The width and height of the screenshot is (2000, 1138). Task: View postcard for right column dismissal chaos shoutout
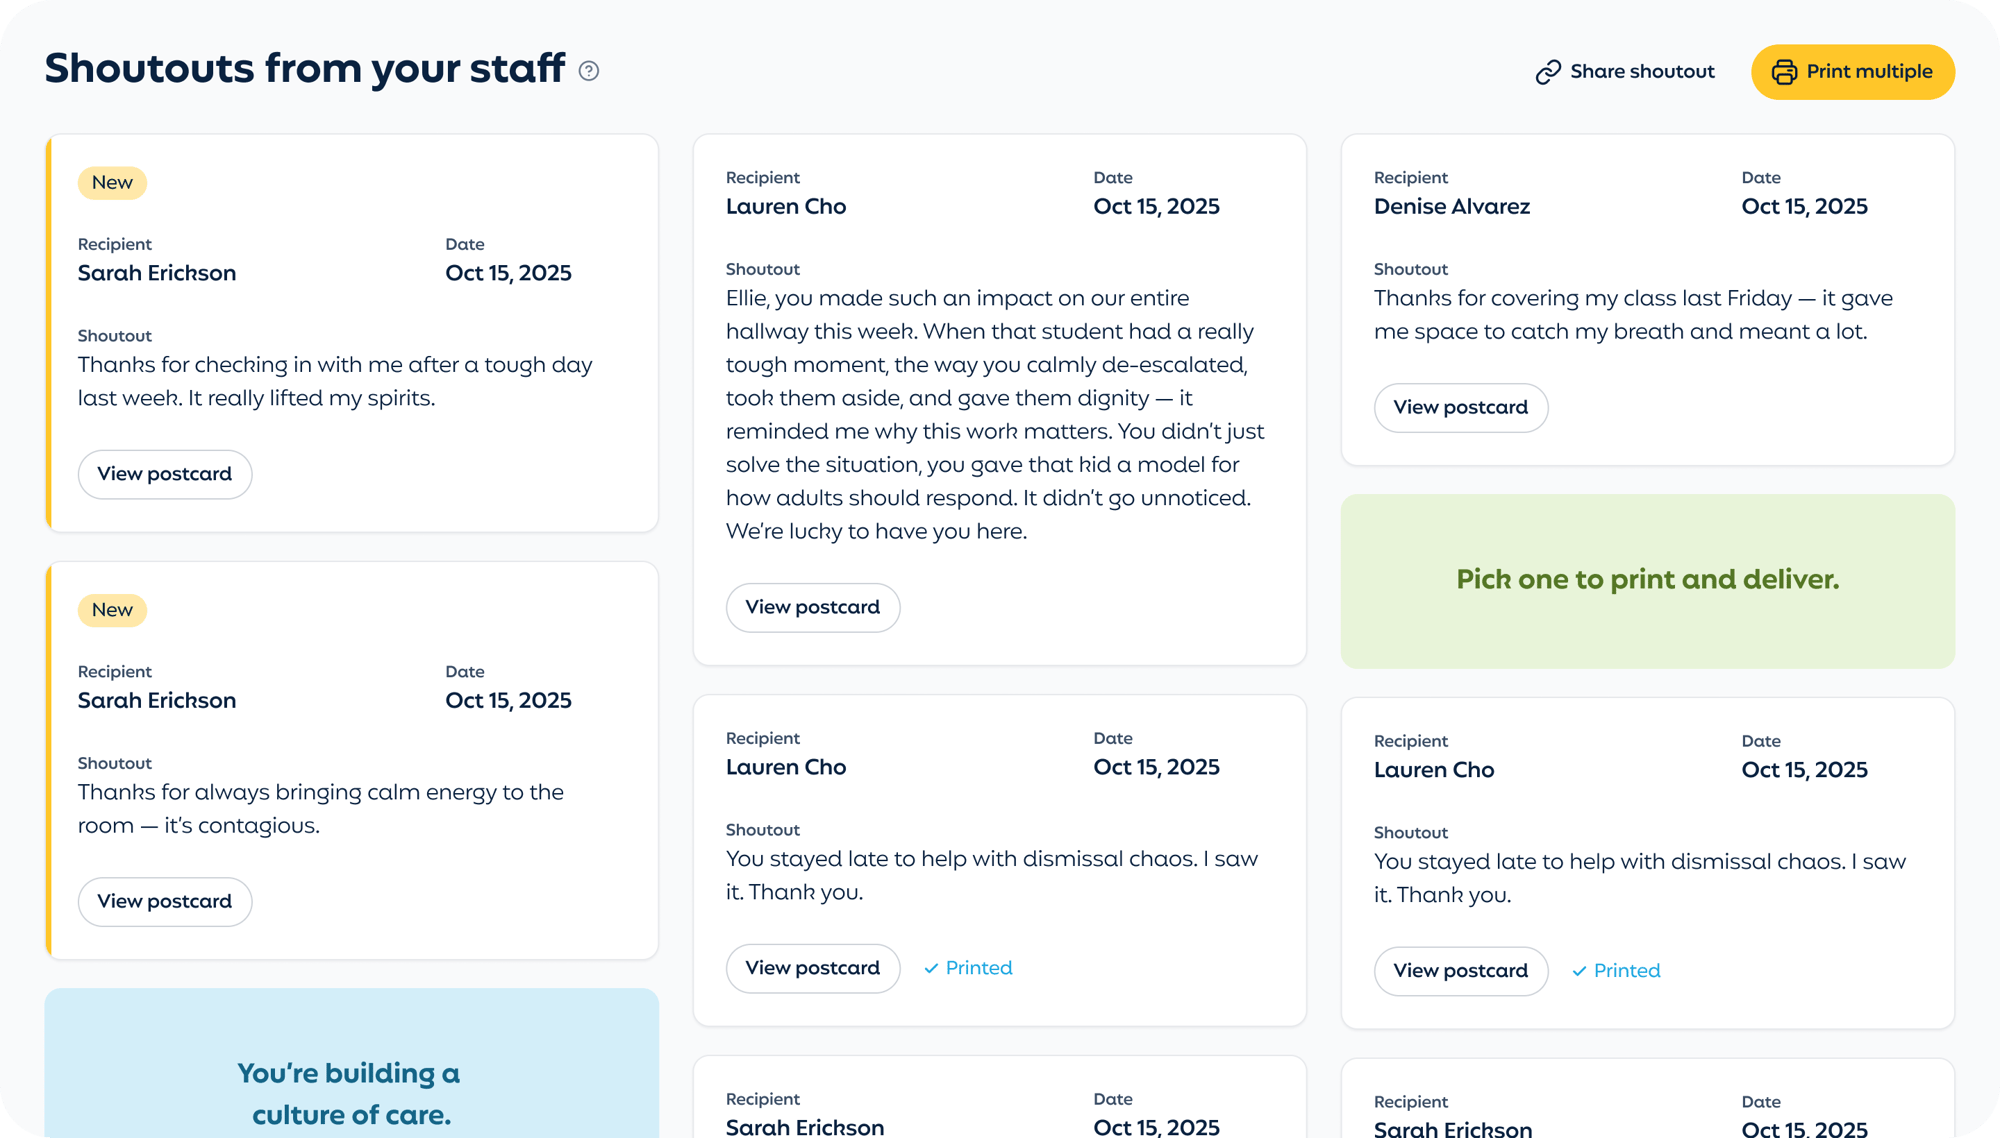tap(1460, 971)
